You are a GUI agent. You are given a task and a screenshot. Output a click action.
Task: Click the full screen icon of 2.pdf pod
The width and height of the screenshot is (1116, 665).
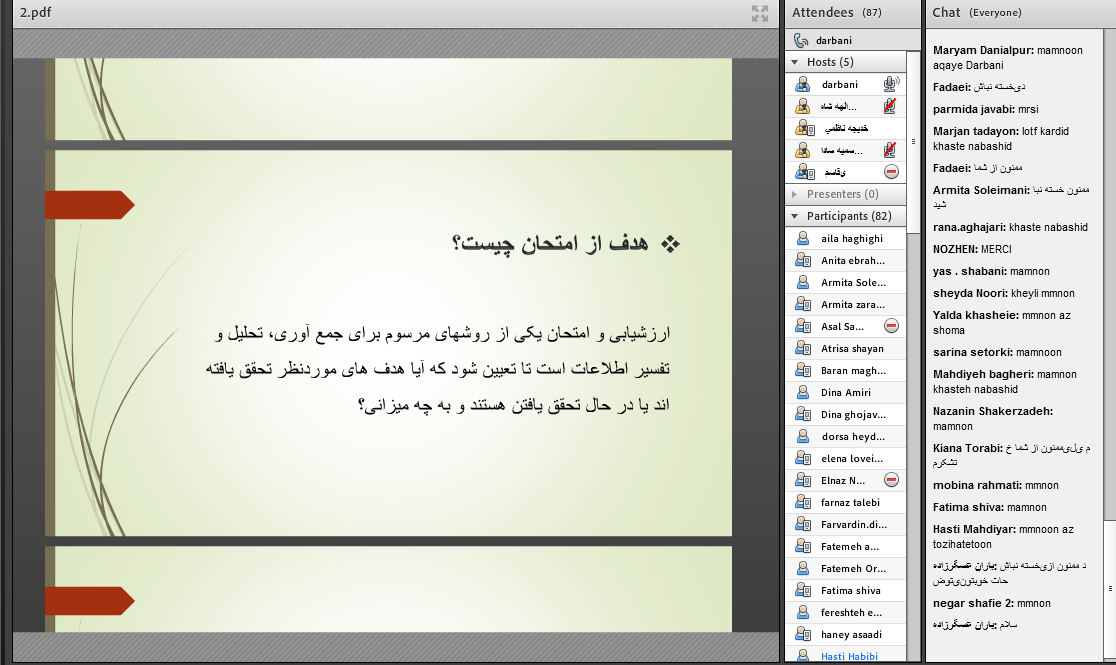click(x=760, y=13)
